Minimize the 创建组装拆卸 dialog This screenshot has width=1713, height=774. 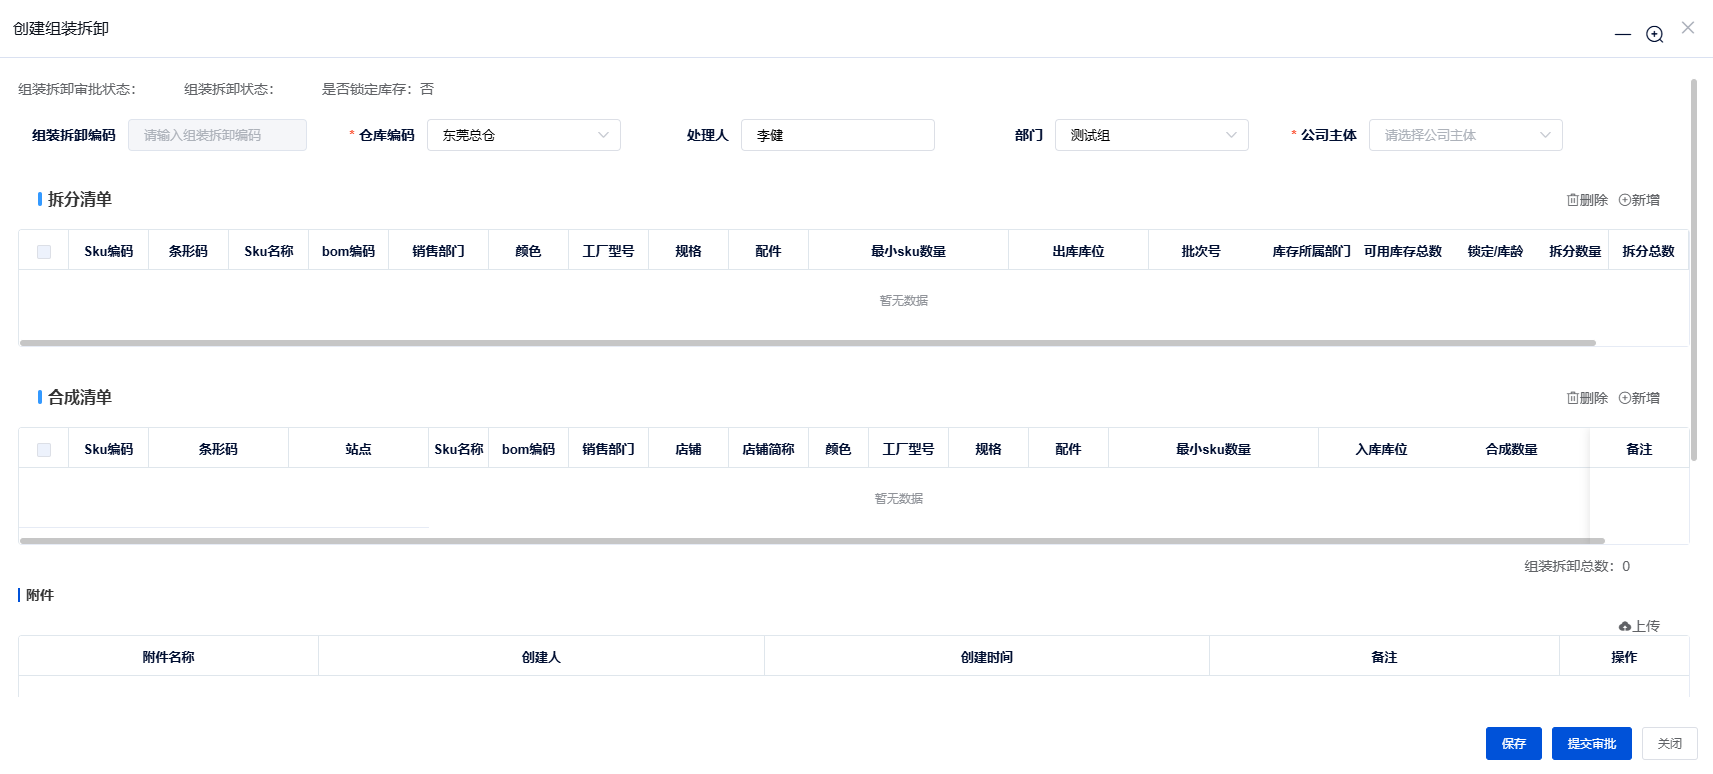(x=1622, y=34)
